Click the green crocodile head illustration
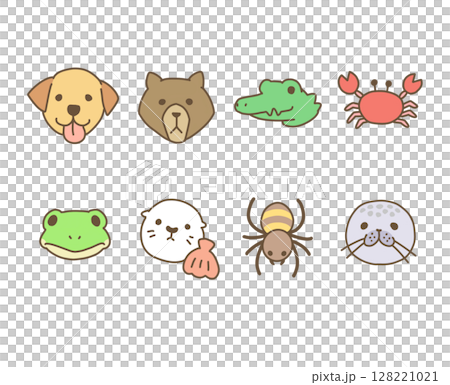This screenshot has height=385, width=450. pos(278,103)
